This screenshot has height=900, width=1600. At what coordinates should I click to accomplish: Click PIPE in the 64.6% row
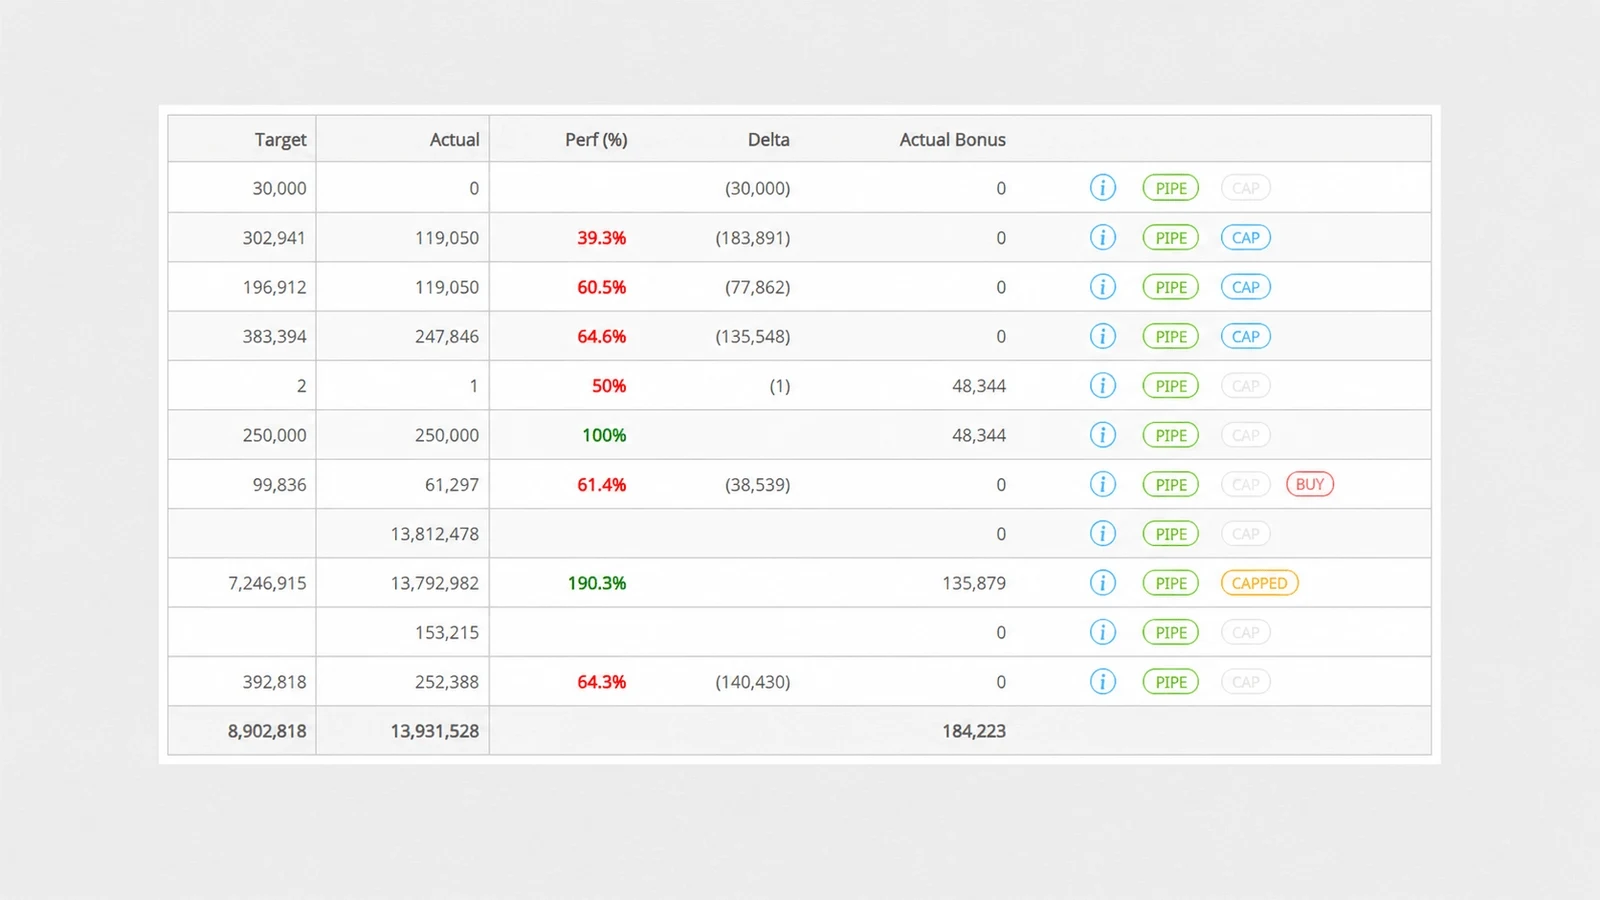tap(1170, 336)
